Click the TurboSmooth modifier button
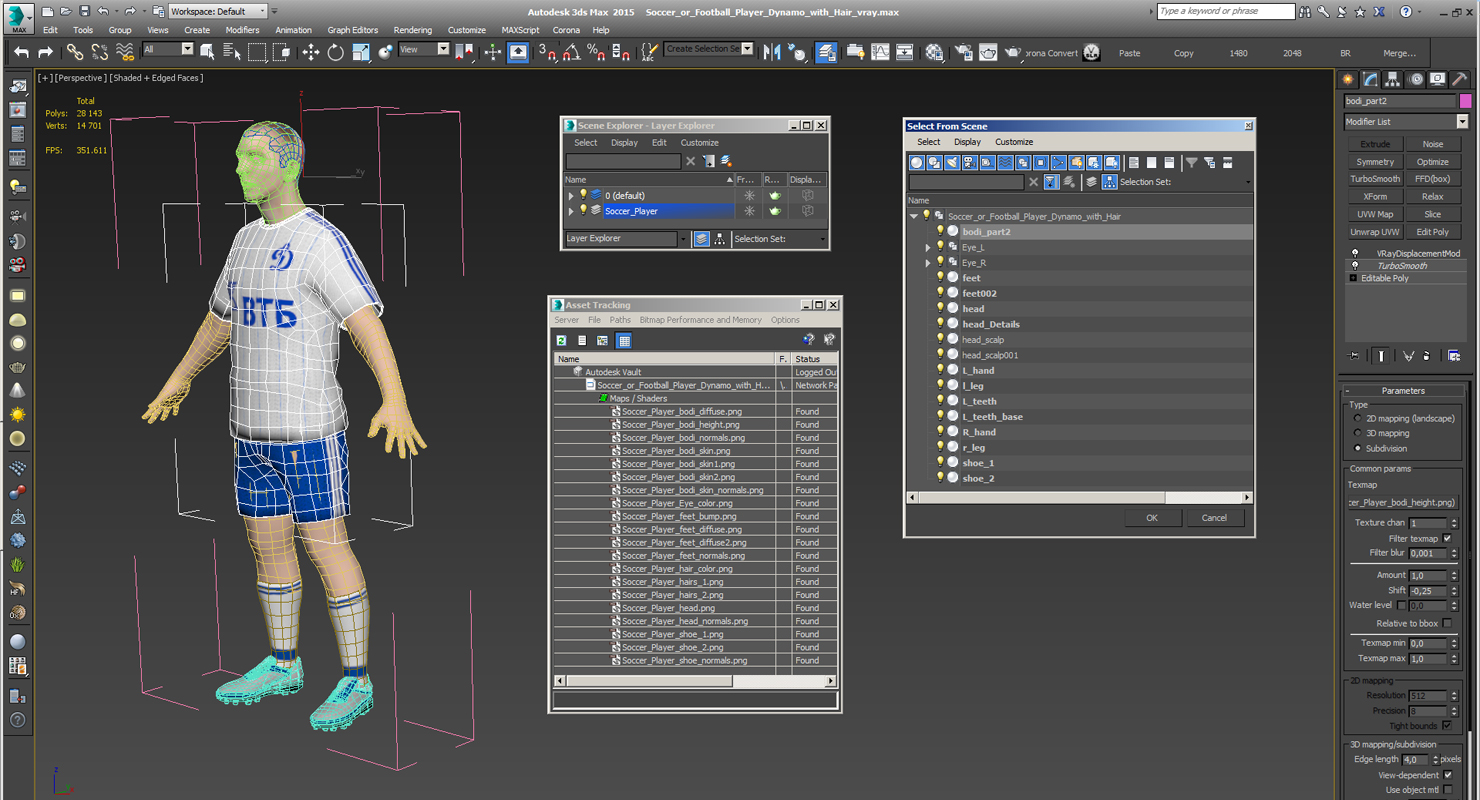The image size is (1480, 800). (1375, 179)
